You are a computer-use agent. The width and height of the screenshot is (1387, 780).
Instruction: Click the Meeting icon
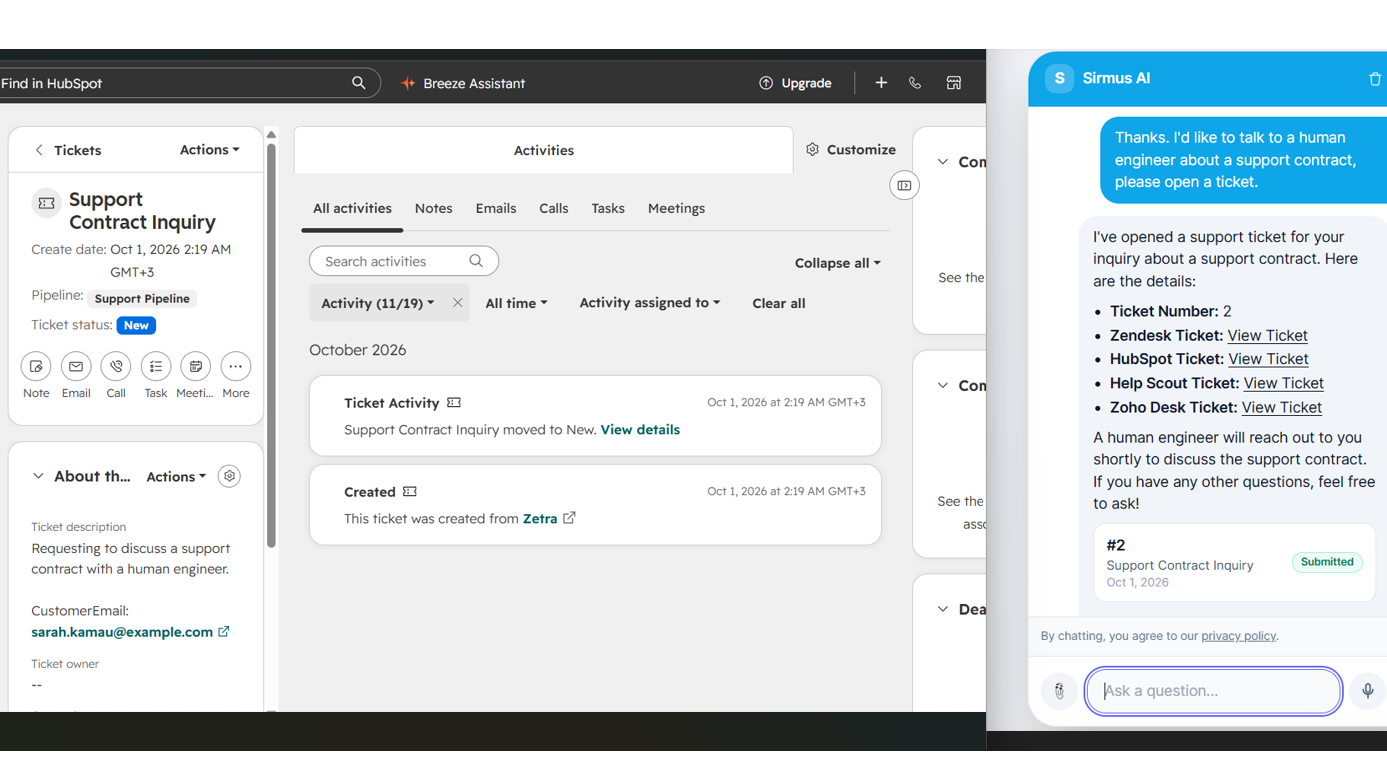click(x=195, y=367)
